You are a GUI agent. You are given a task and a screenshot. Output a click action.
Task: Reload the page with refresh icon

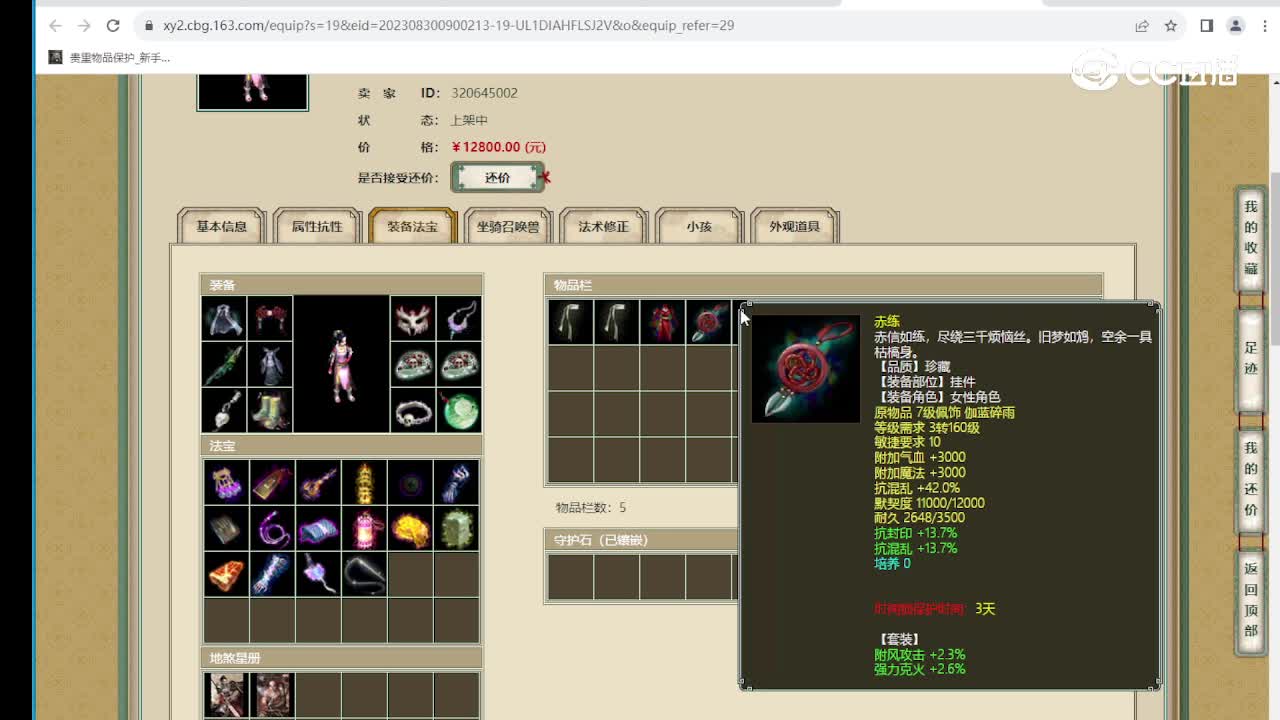113,26
